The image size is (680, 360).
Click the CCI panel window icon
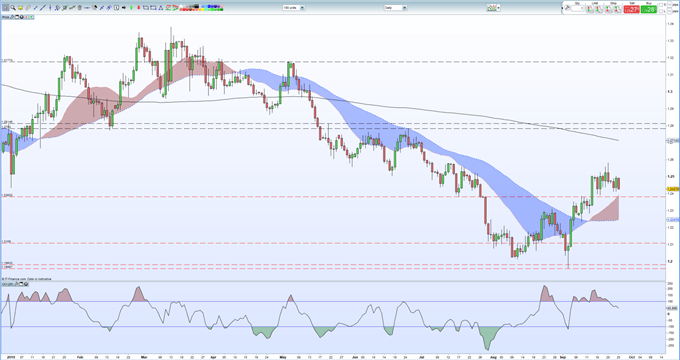[21, 284]
